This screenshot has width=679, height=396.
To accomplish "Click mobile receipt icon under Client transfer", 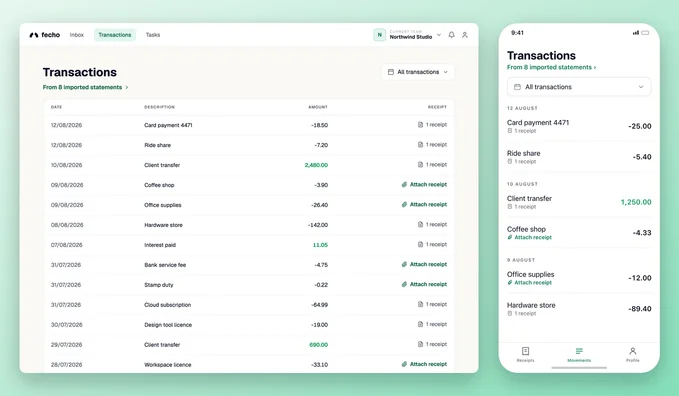I will pos(510,207).
